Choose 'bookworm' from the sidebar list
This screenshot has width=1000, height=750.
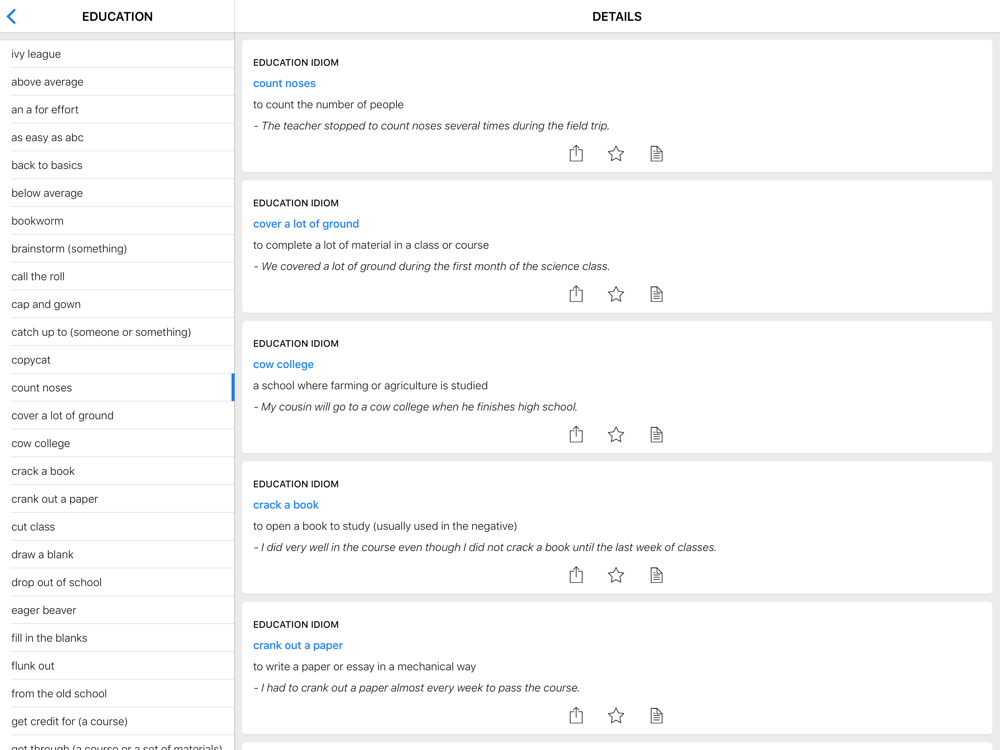point(37,221)
